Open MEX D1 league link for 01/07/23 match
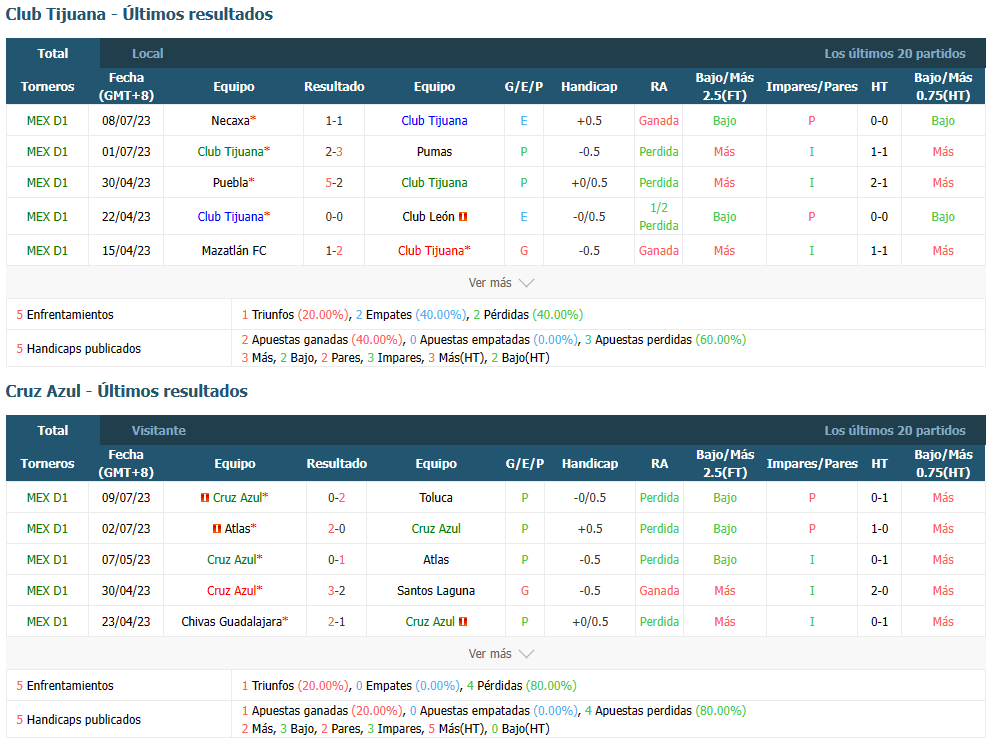This screenshot has height=744, width=992. (47, 152)
